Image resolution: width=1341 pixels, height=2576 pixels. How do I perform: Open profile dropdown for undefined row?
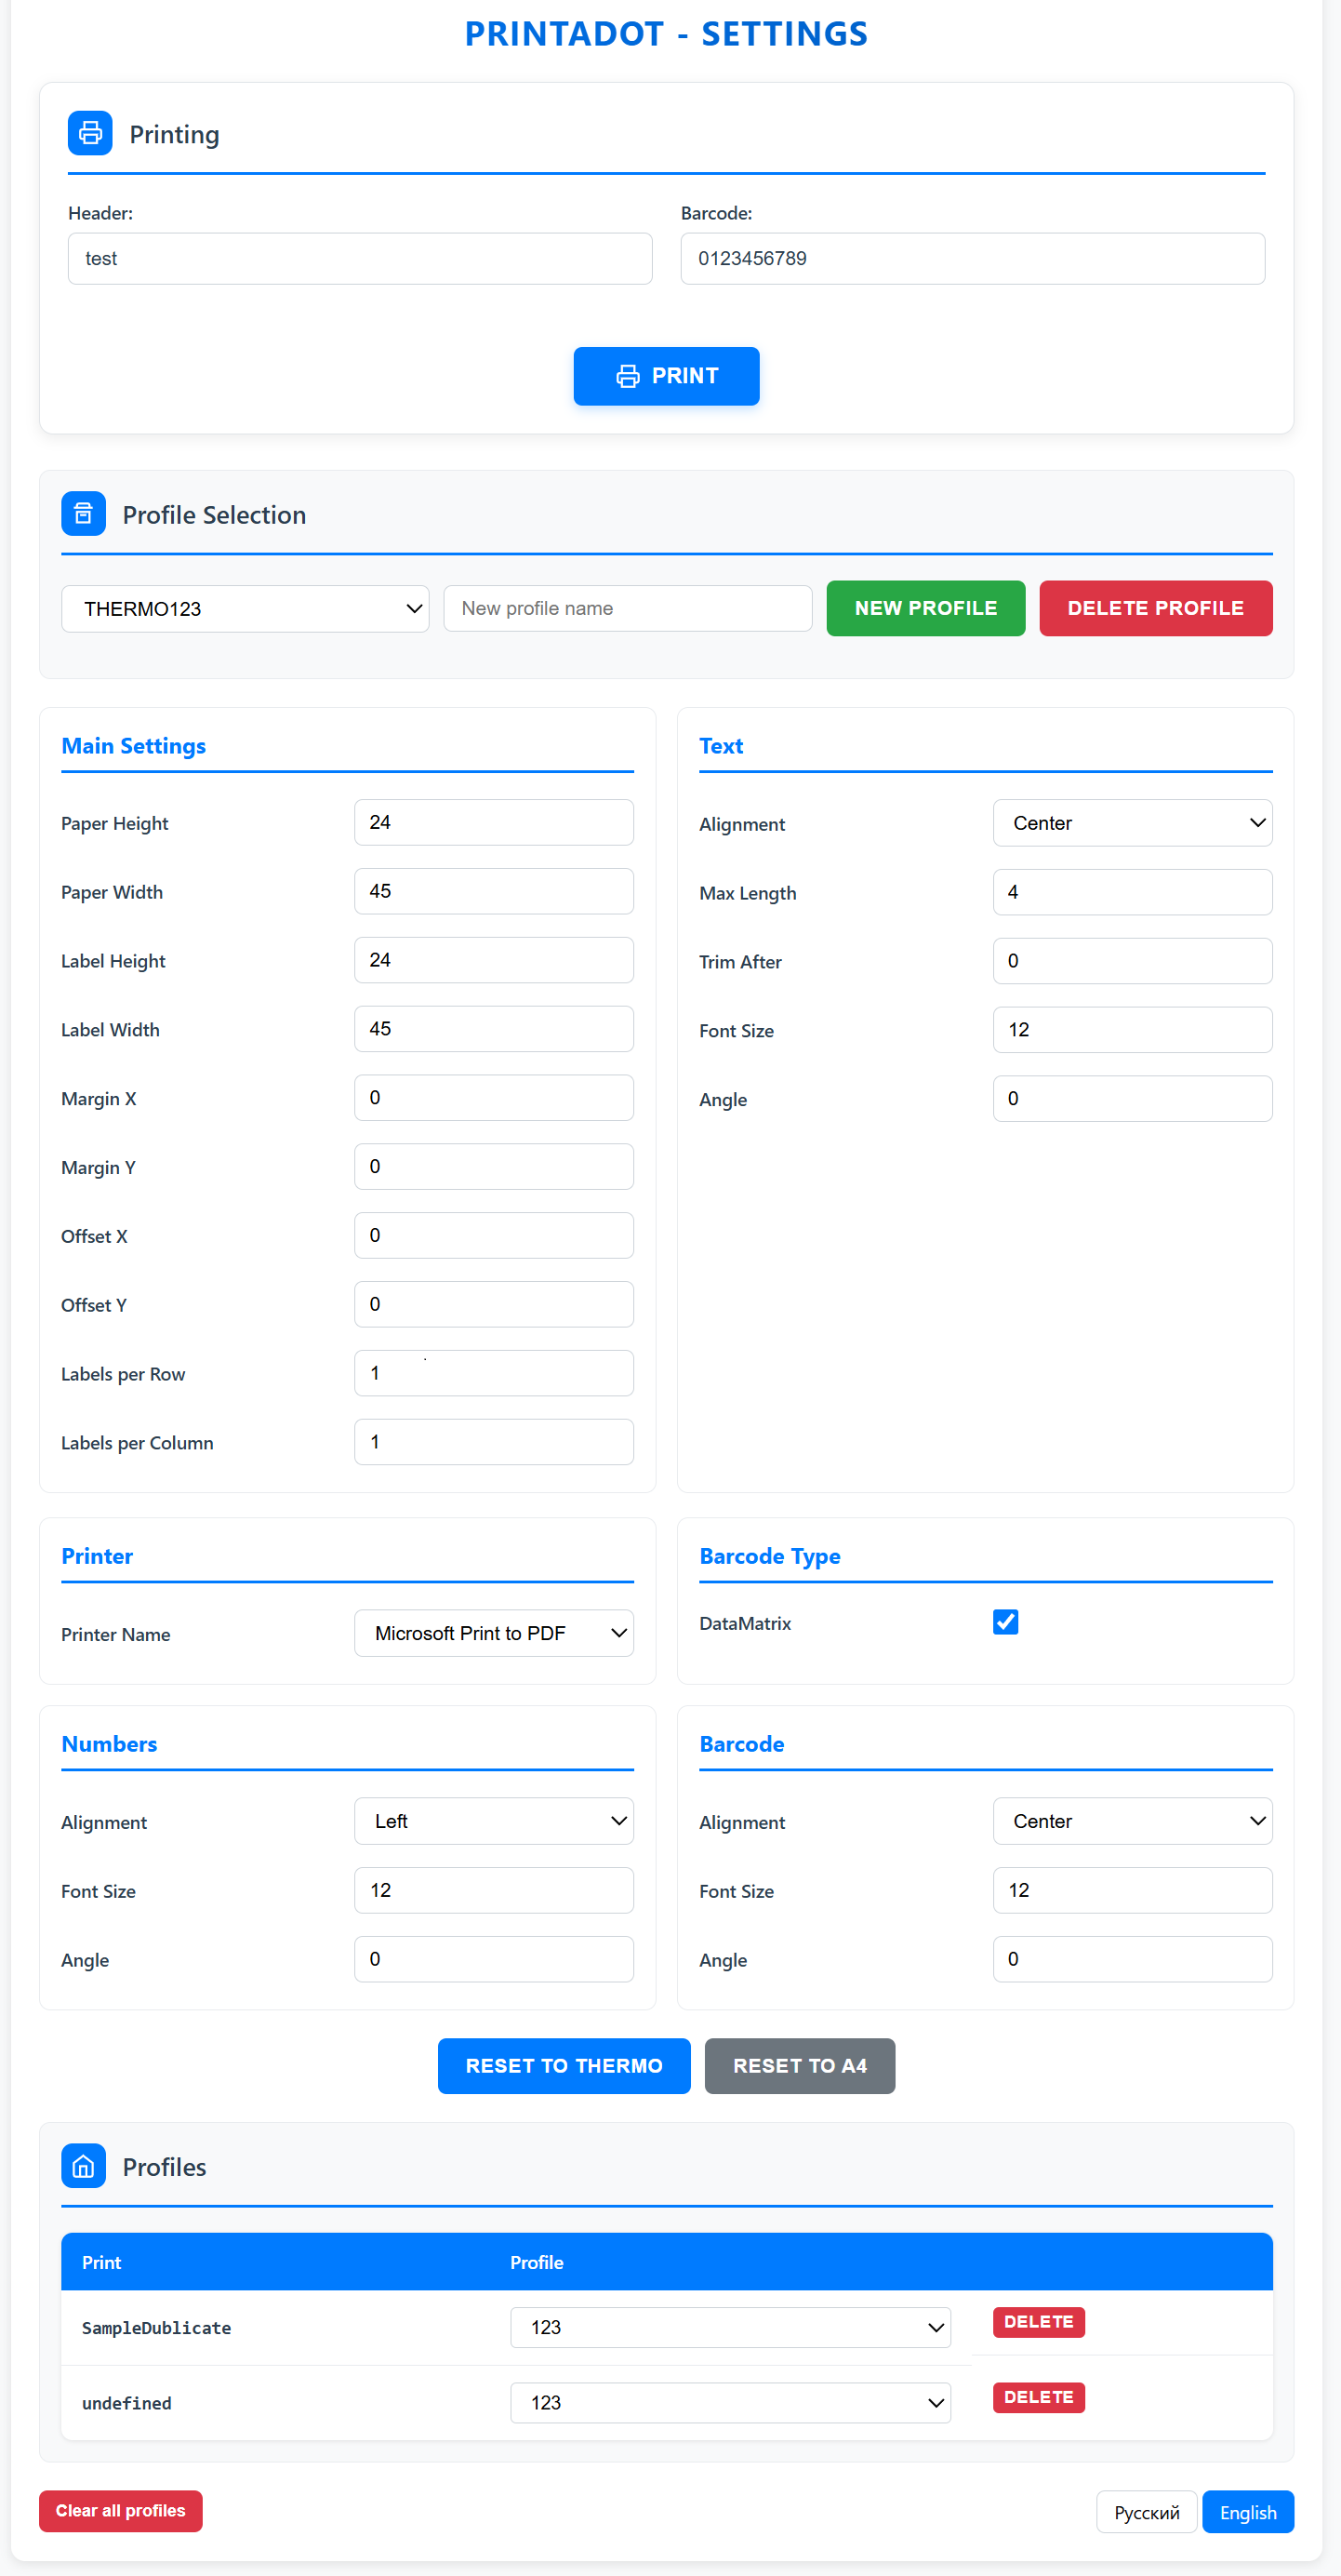[730, 2402]
